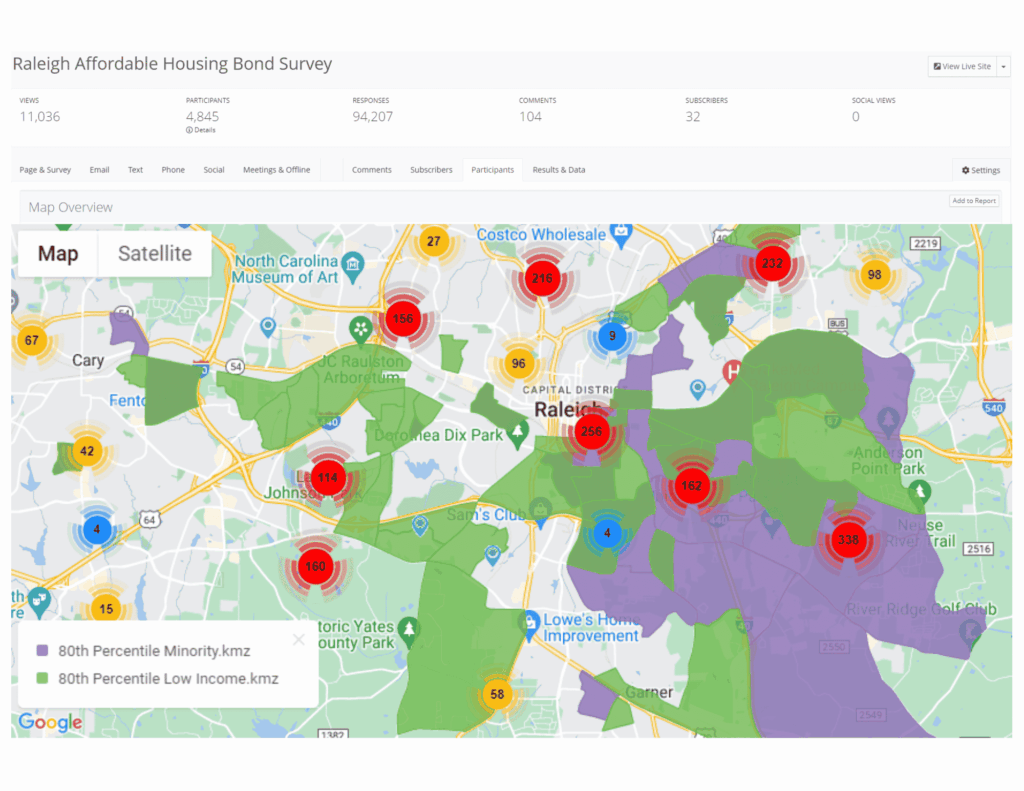Collapse the Map Overview section header

coord(70,207)
